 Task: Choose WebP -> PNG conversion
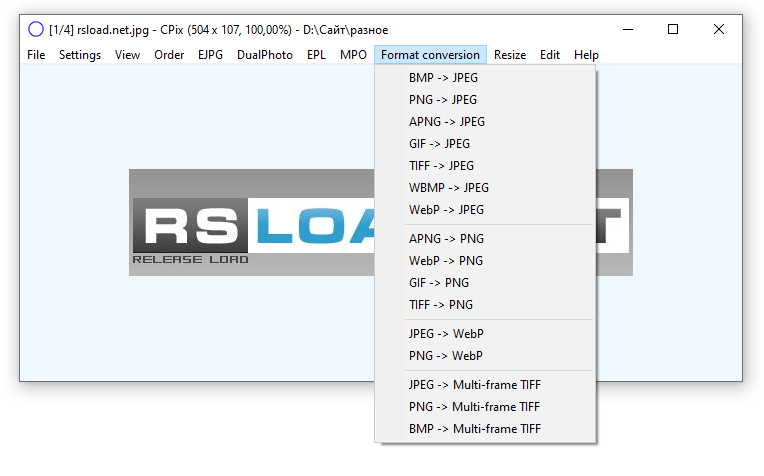click(485, 261)
